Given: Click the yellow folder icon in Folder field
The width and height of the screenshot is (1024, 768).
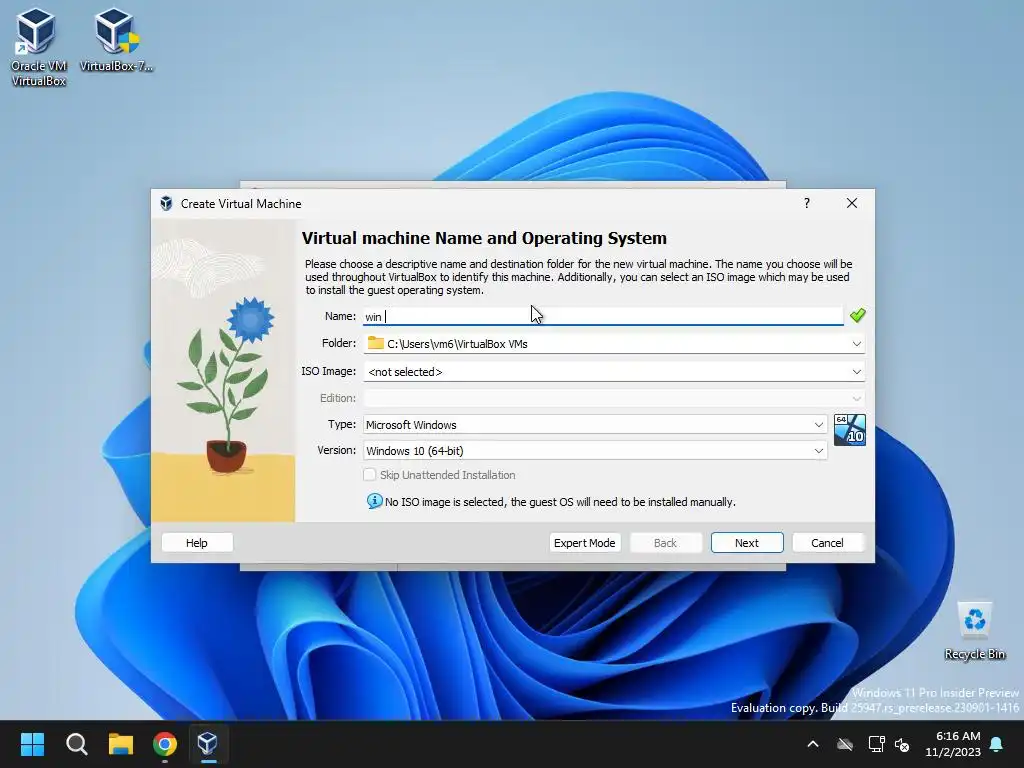Looking at the screenshot, I should click(x=376, y=343).
